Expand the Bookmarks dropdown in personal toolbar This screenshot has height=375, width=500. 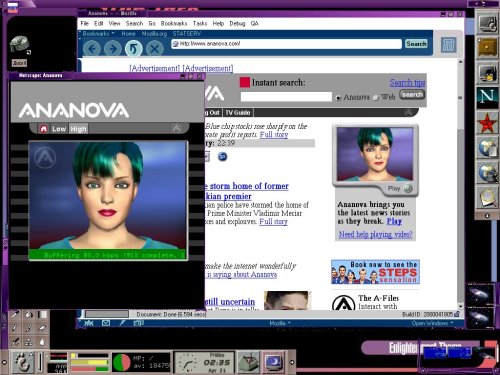99,34
